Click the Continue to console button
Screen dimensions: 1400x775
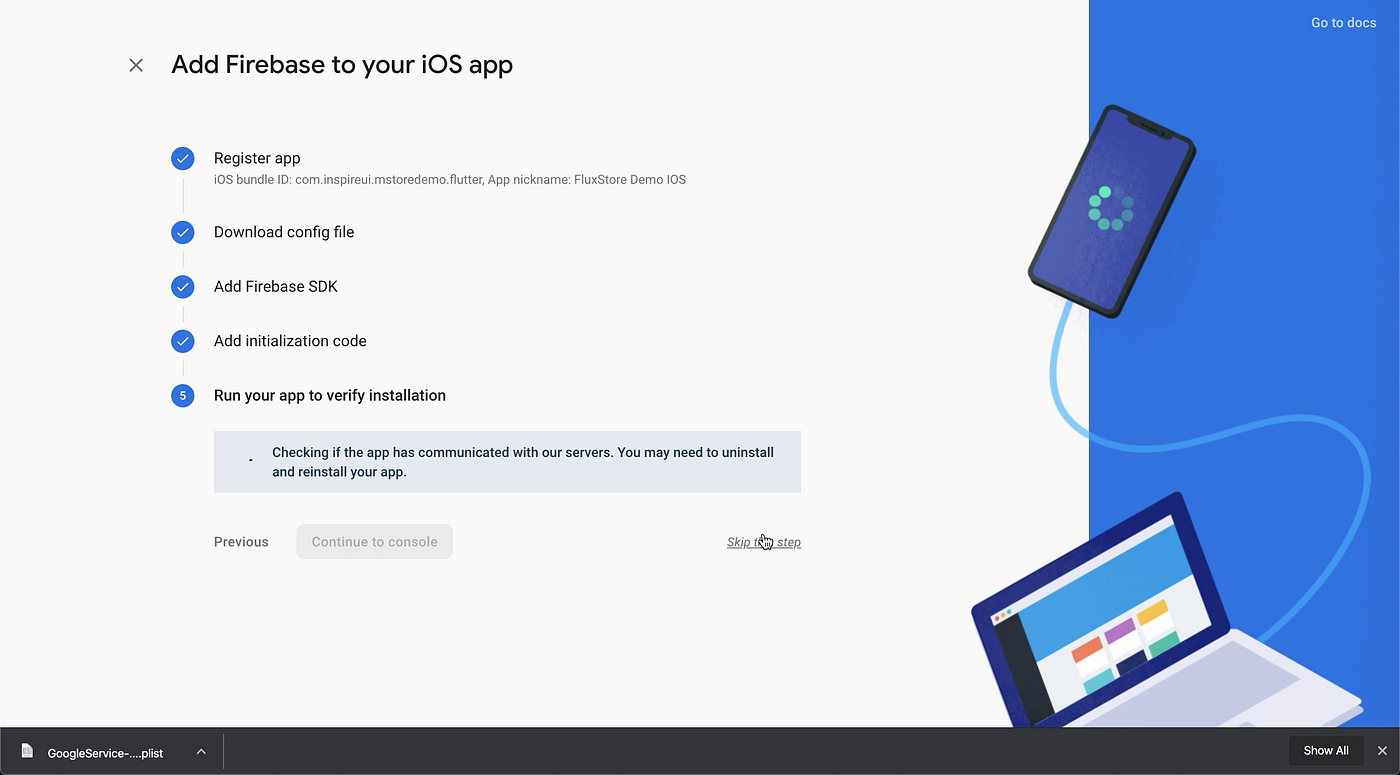coord(374,542)
